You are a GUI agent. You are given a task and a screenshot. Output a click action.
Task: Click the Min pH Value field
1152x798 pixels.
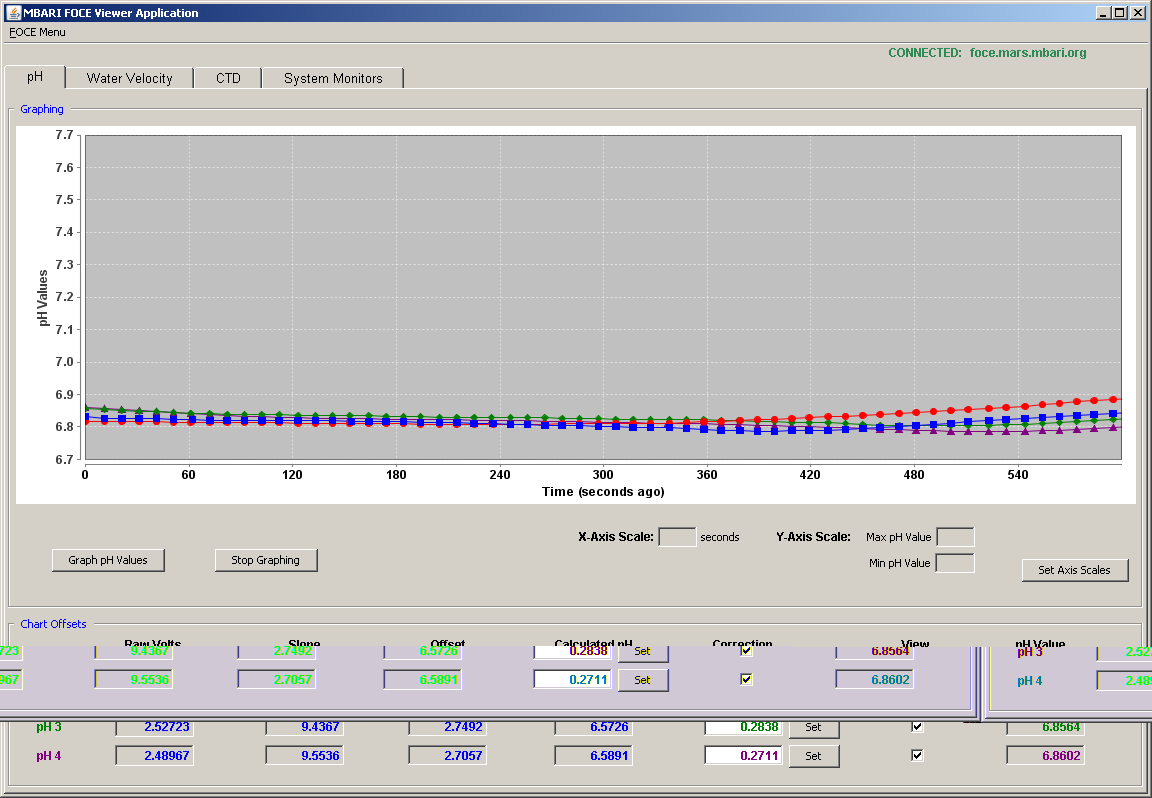tap(955, 563)
